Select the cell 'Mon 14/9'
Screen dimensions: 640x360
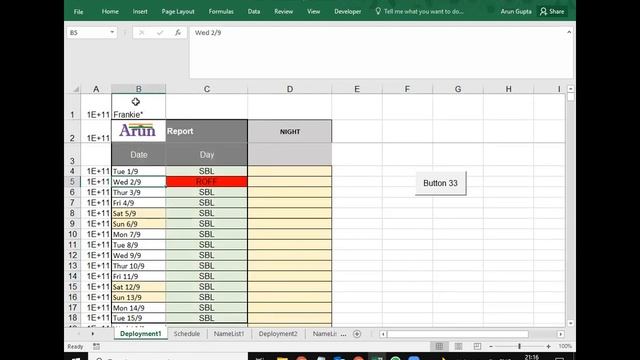pyautogui.click(x=139, y=308)
